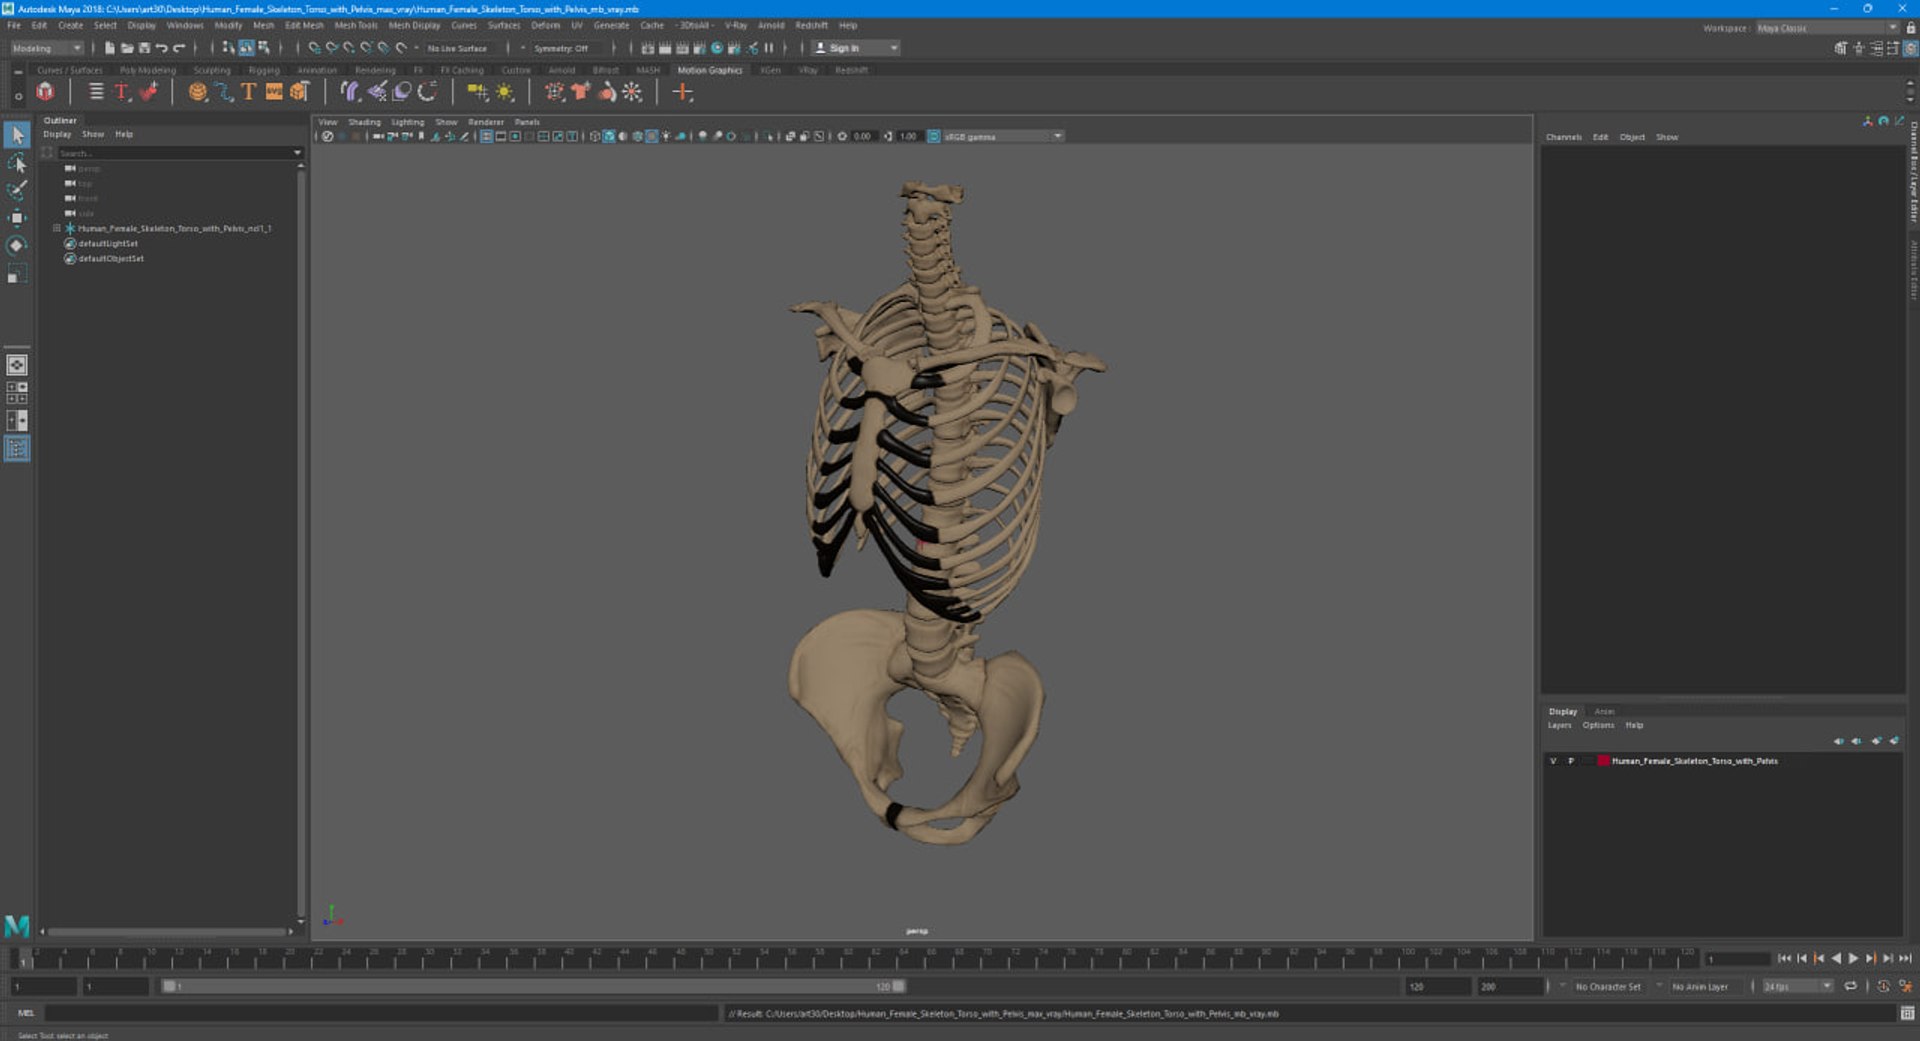
Task: Activate the Paint selection tool
Action: coord(17,190)
